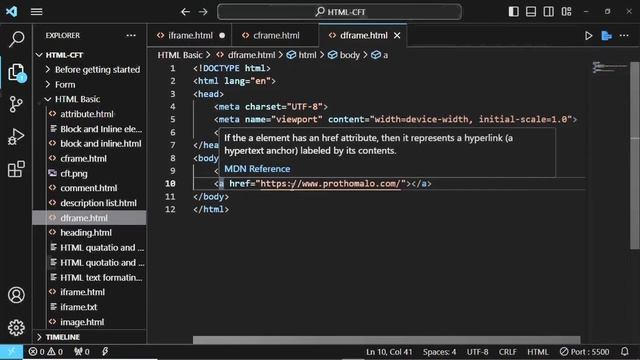
Task: Switch to the cframe.html tab
Action: [x=276, y=36]
